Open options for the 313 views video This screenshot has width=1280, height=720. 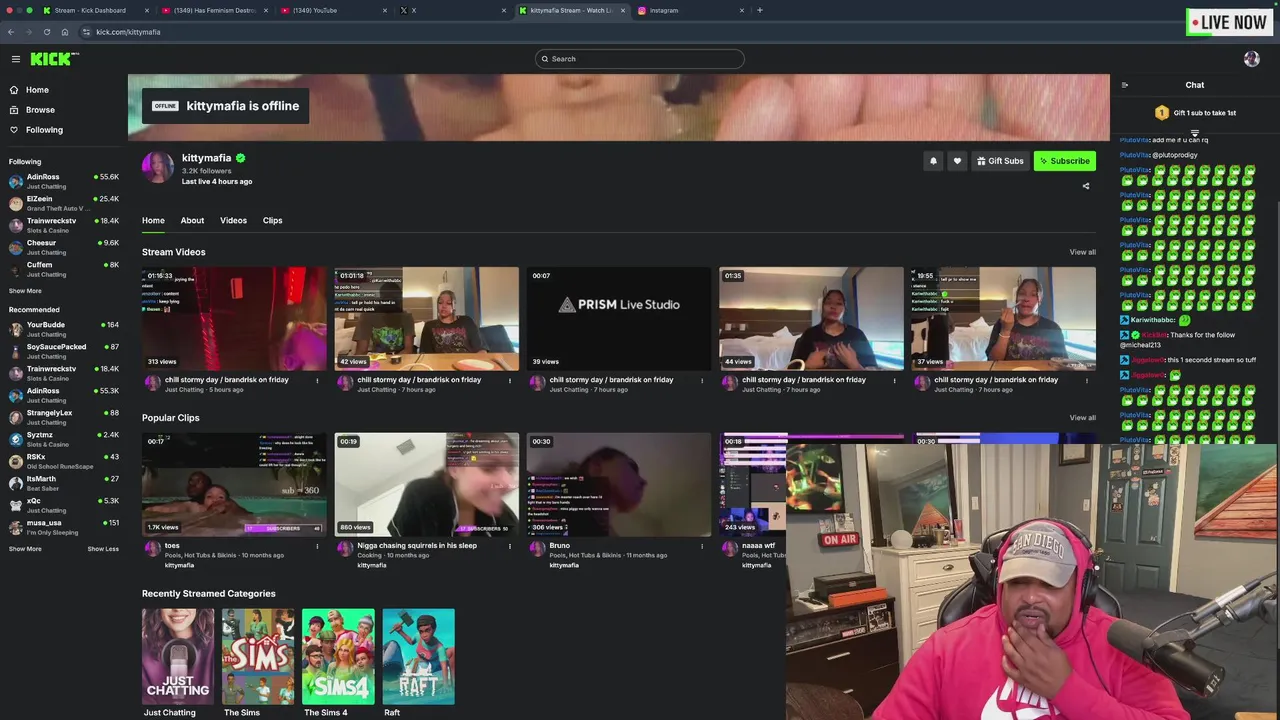coord(317,380)
